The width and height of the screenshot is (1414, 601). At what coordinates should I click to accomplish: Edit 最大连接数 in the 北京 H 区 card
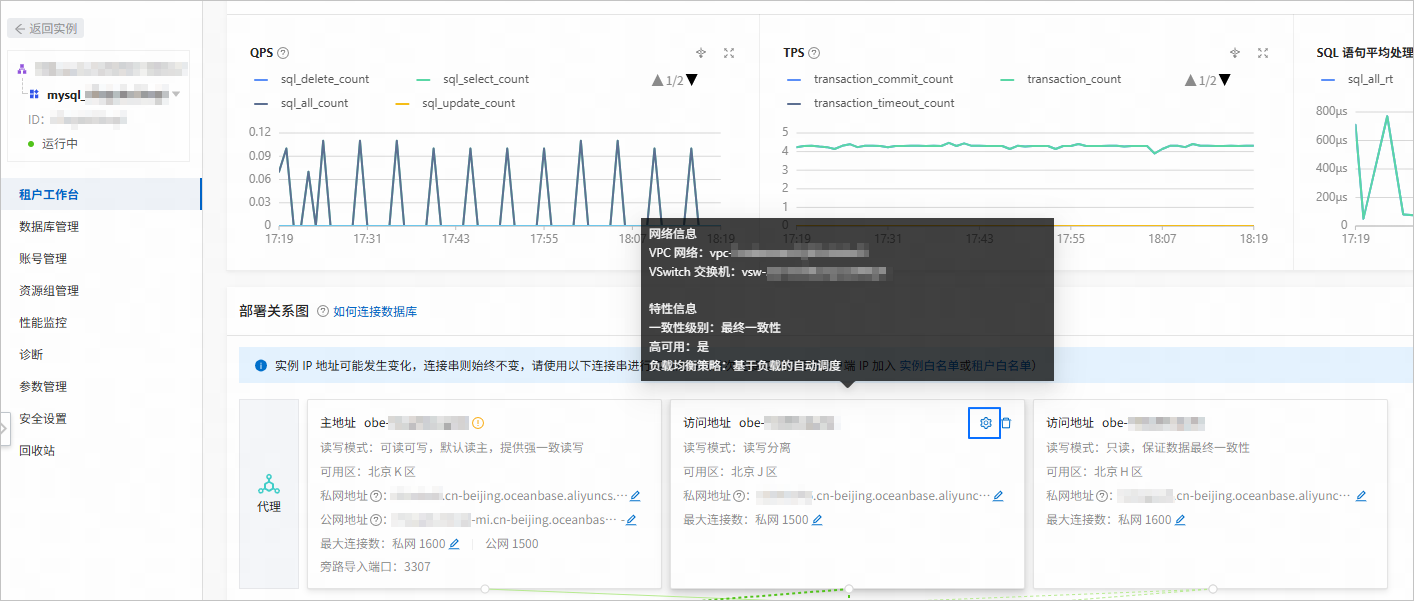[x=1181, y=519]
